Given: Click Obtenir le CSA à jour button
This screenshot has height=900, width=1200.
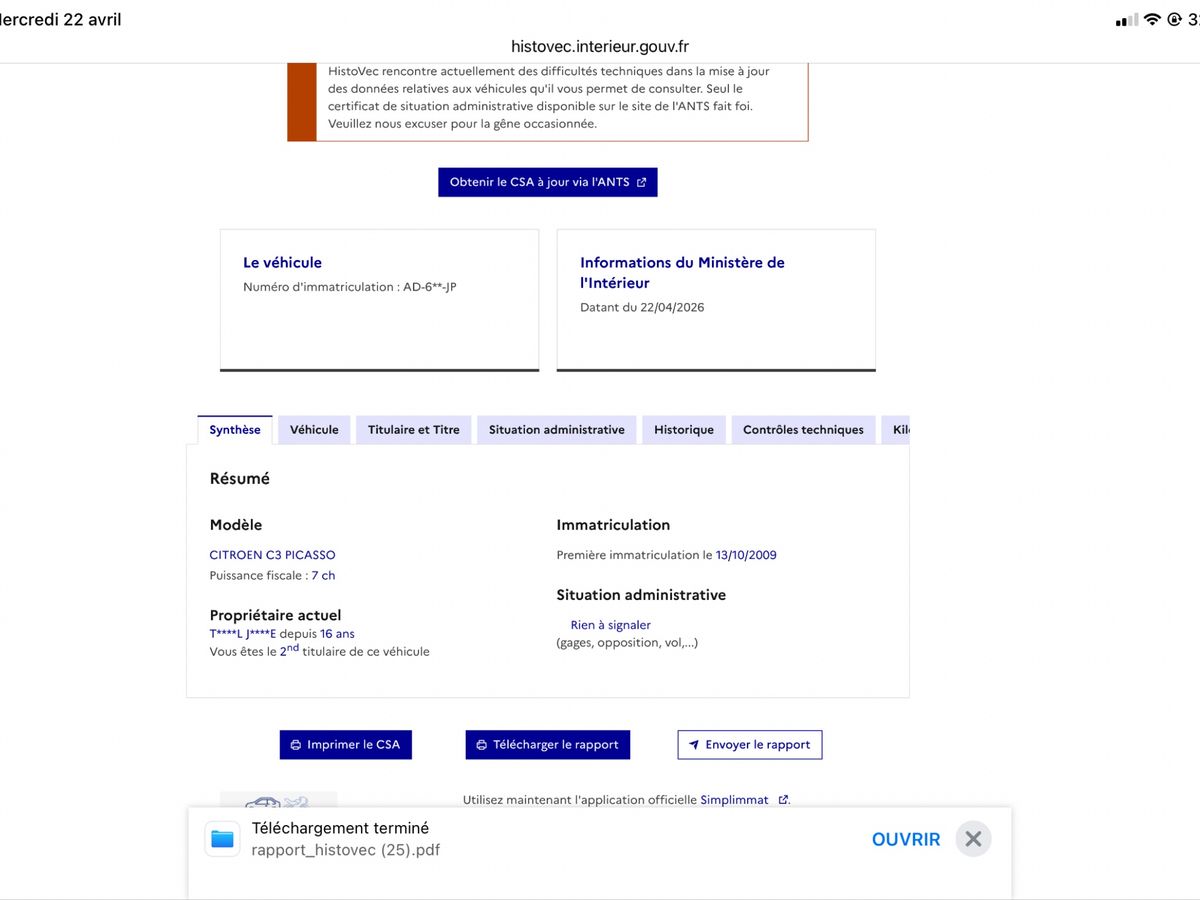Looking at the screenshot, I should [548, 182].
